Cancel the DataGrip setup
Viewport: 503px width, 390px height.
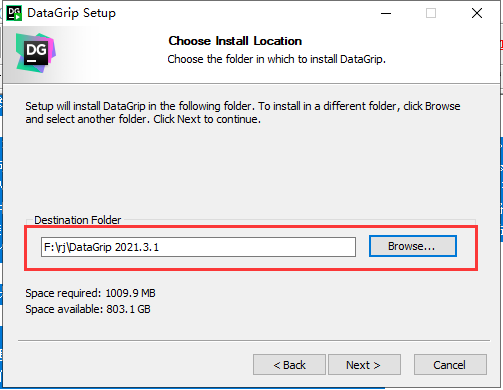coord(450,365)
